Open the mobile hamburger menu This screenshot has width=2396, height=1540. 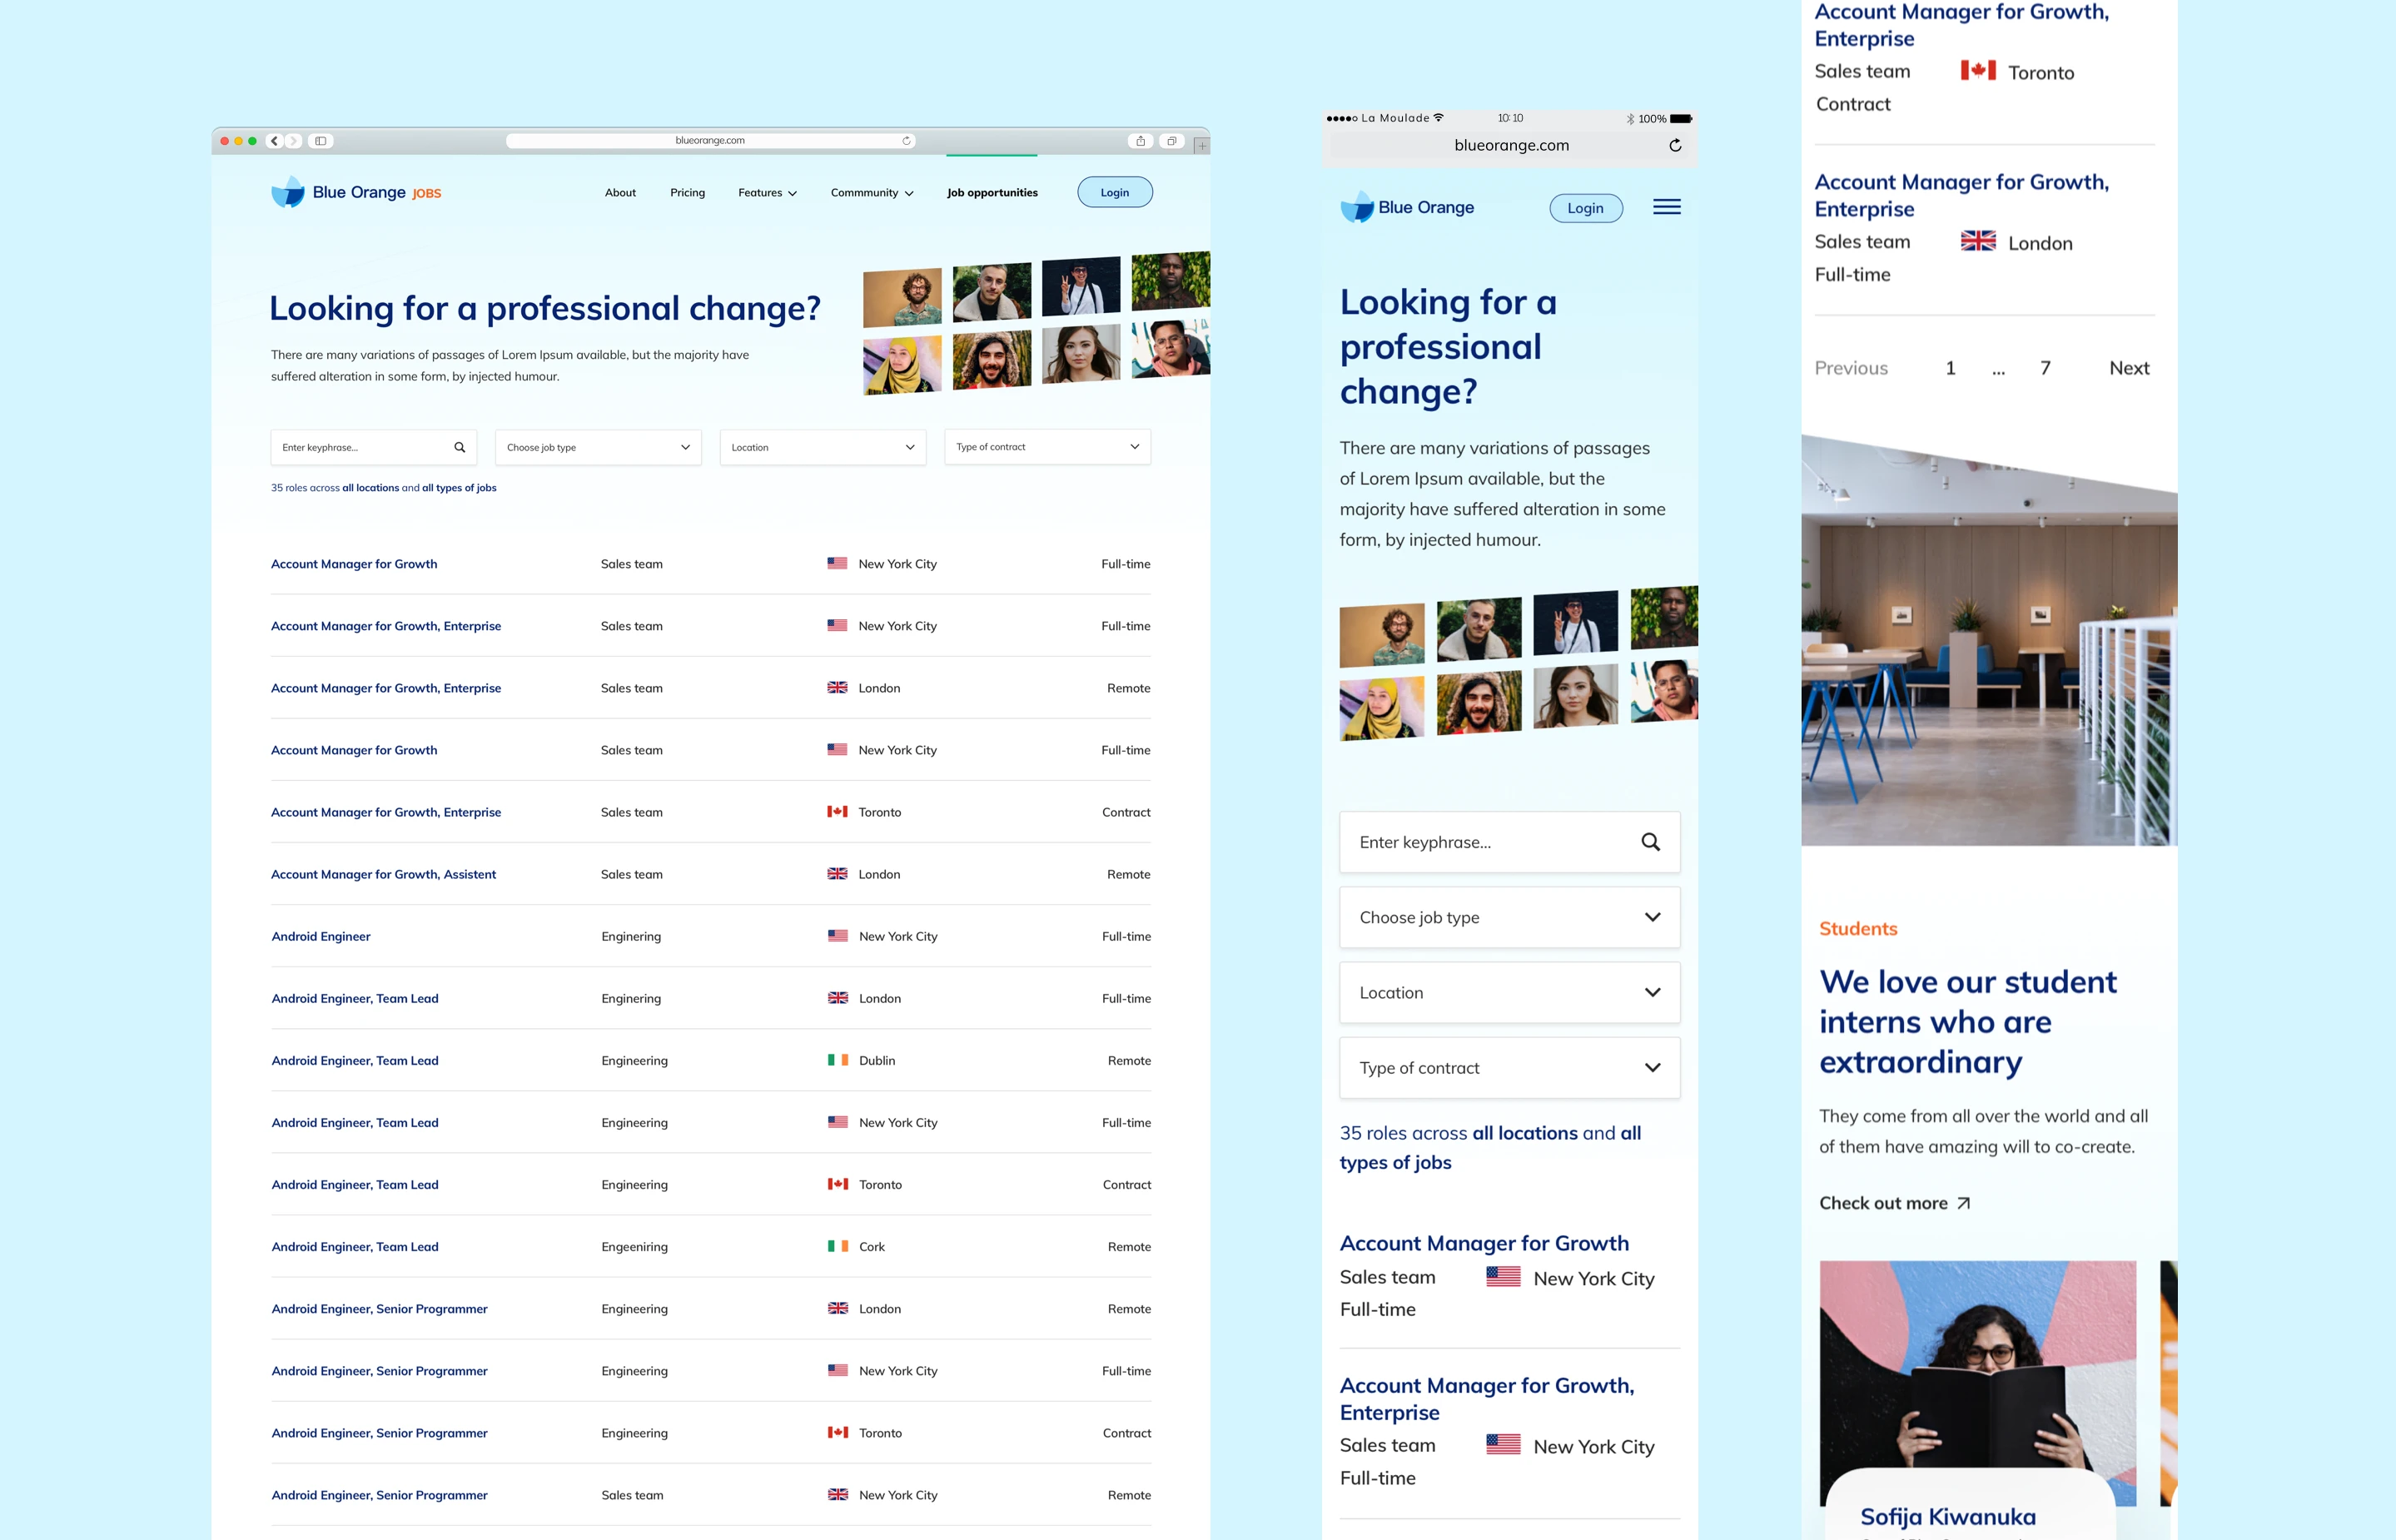1666,207
